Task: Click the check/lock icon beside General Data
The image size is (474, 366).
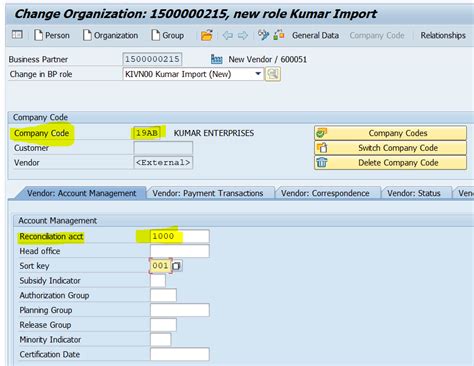Action: pos(279,35)
